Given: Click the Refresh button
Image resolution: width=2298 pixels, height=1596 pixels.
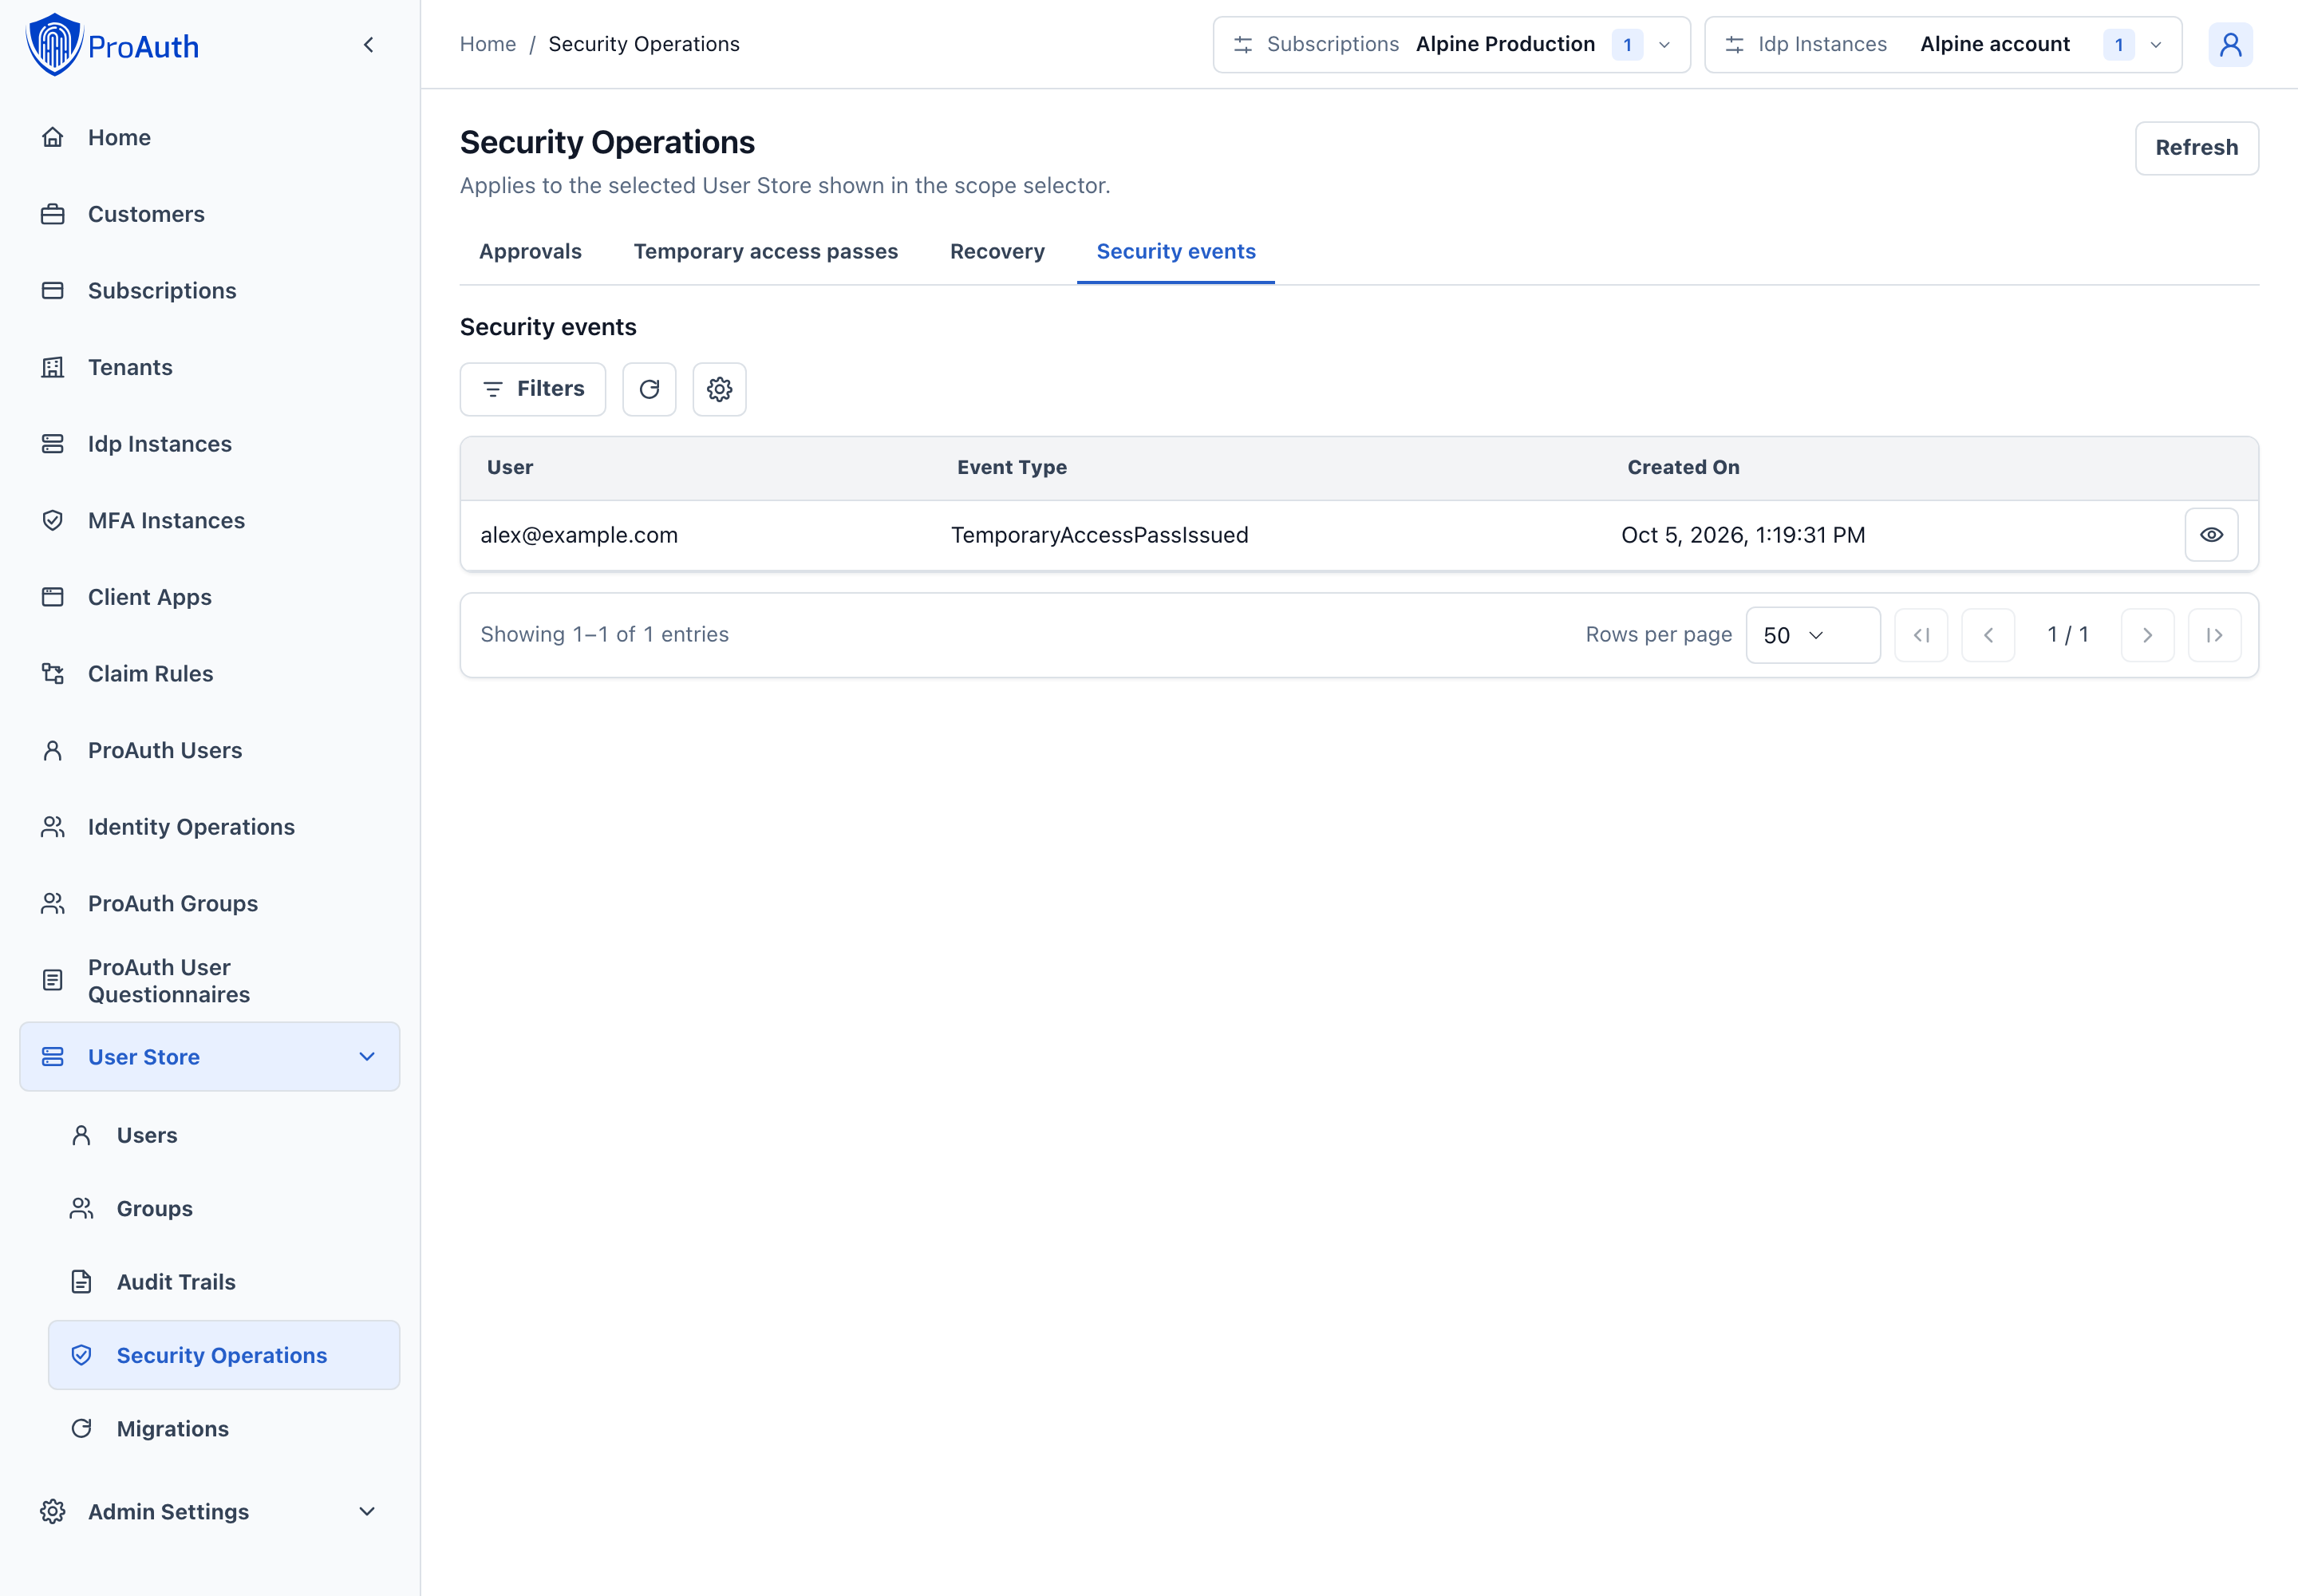Looking at the screenshot, I should coord(2197,148).
